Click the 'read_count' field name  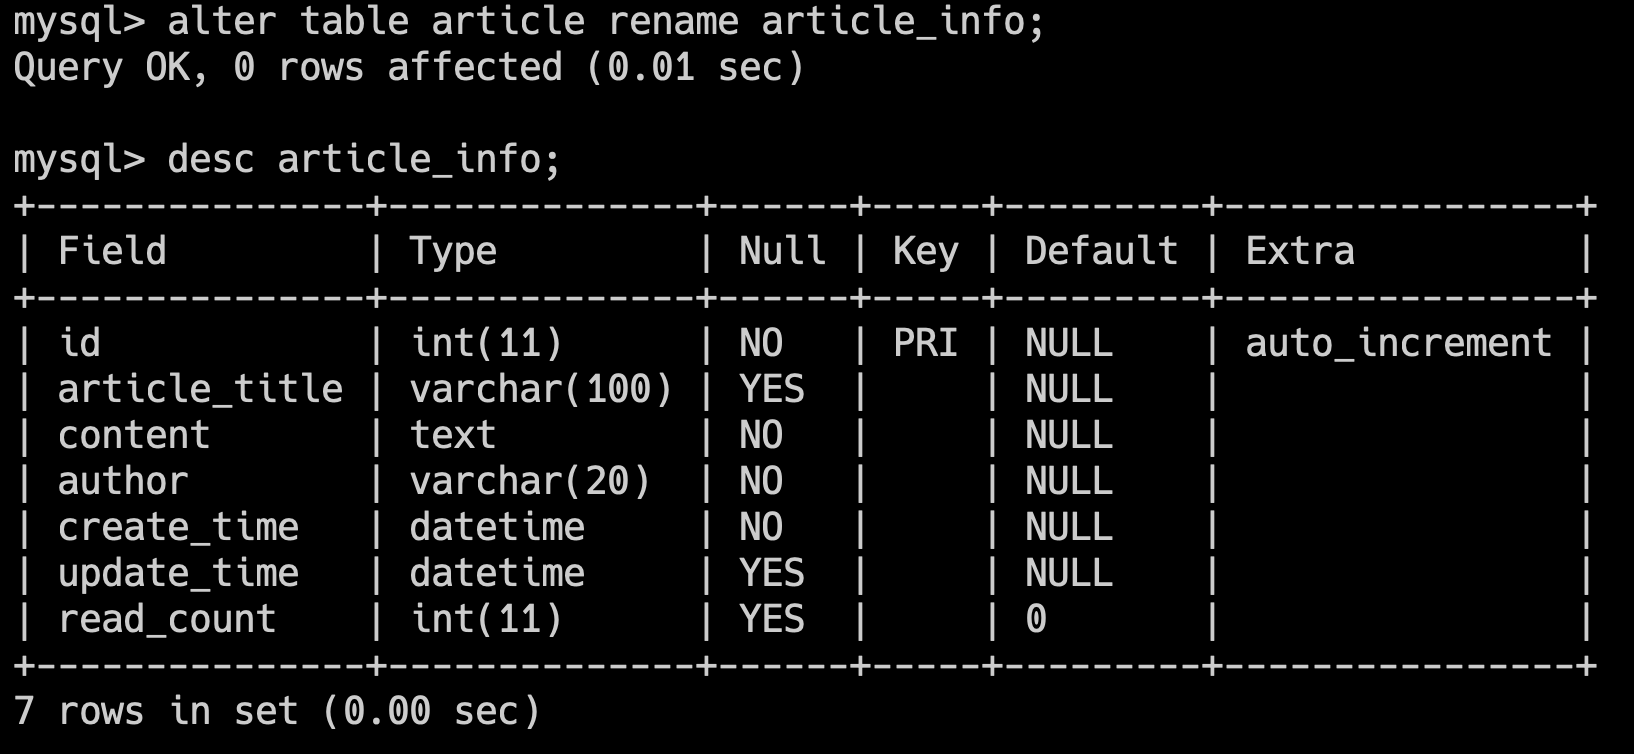coord(167,619)
